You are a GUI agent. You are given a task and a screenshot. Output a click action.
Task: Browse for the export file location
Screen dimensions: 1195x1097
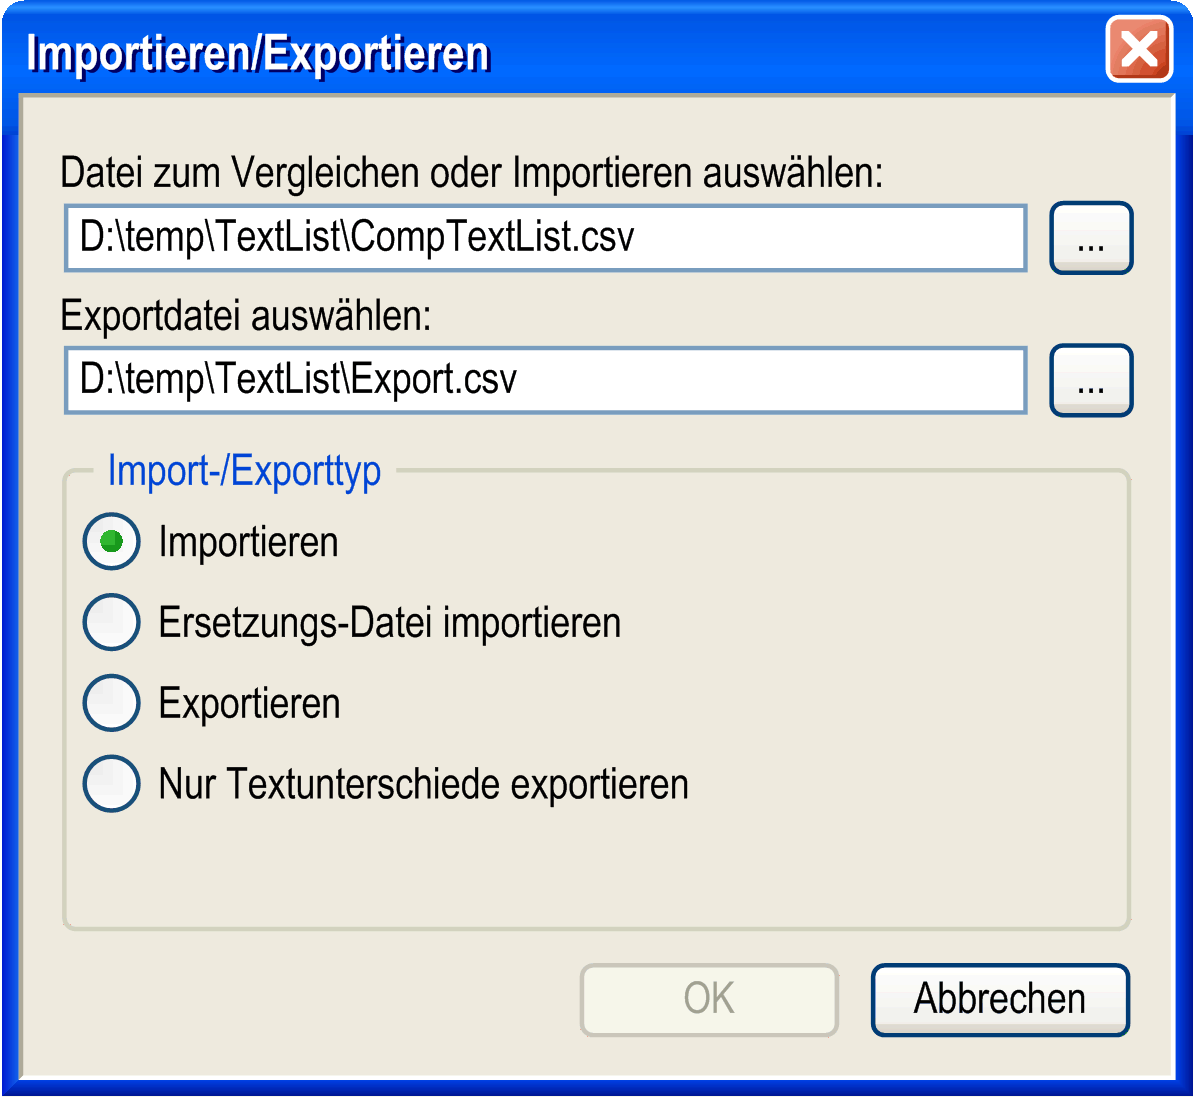click(x=1091, y=380)
